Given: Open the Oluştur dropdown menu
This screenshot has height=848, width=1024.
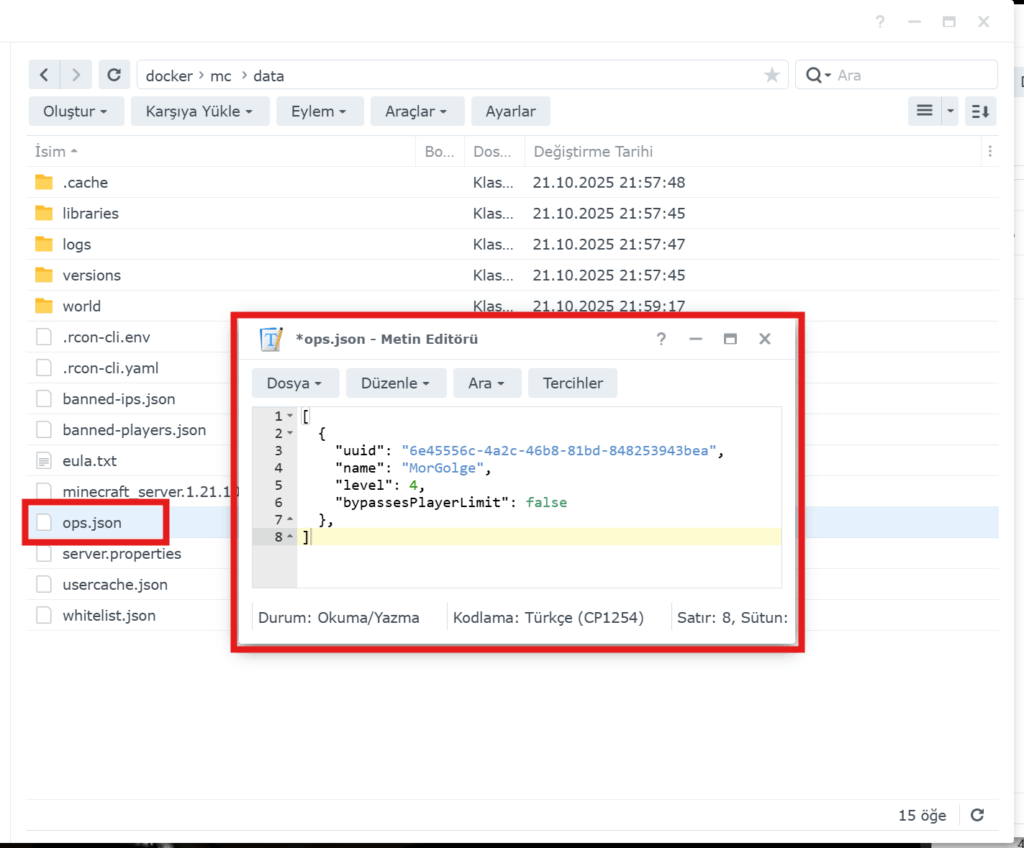Looking at the screenshot, I should coord(76,111).
